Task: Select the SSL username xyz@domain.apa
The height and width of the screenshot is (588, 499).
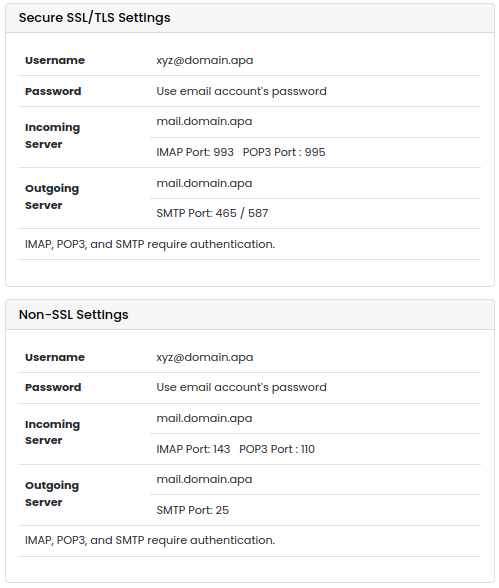Action: point(205,60)
